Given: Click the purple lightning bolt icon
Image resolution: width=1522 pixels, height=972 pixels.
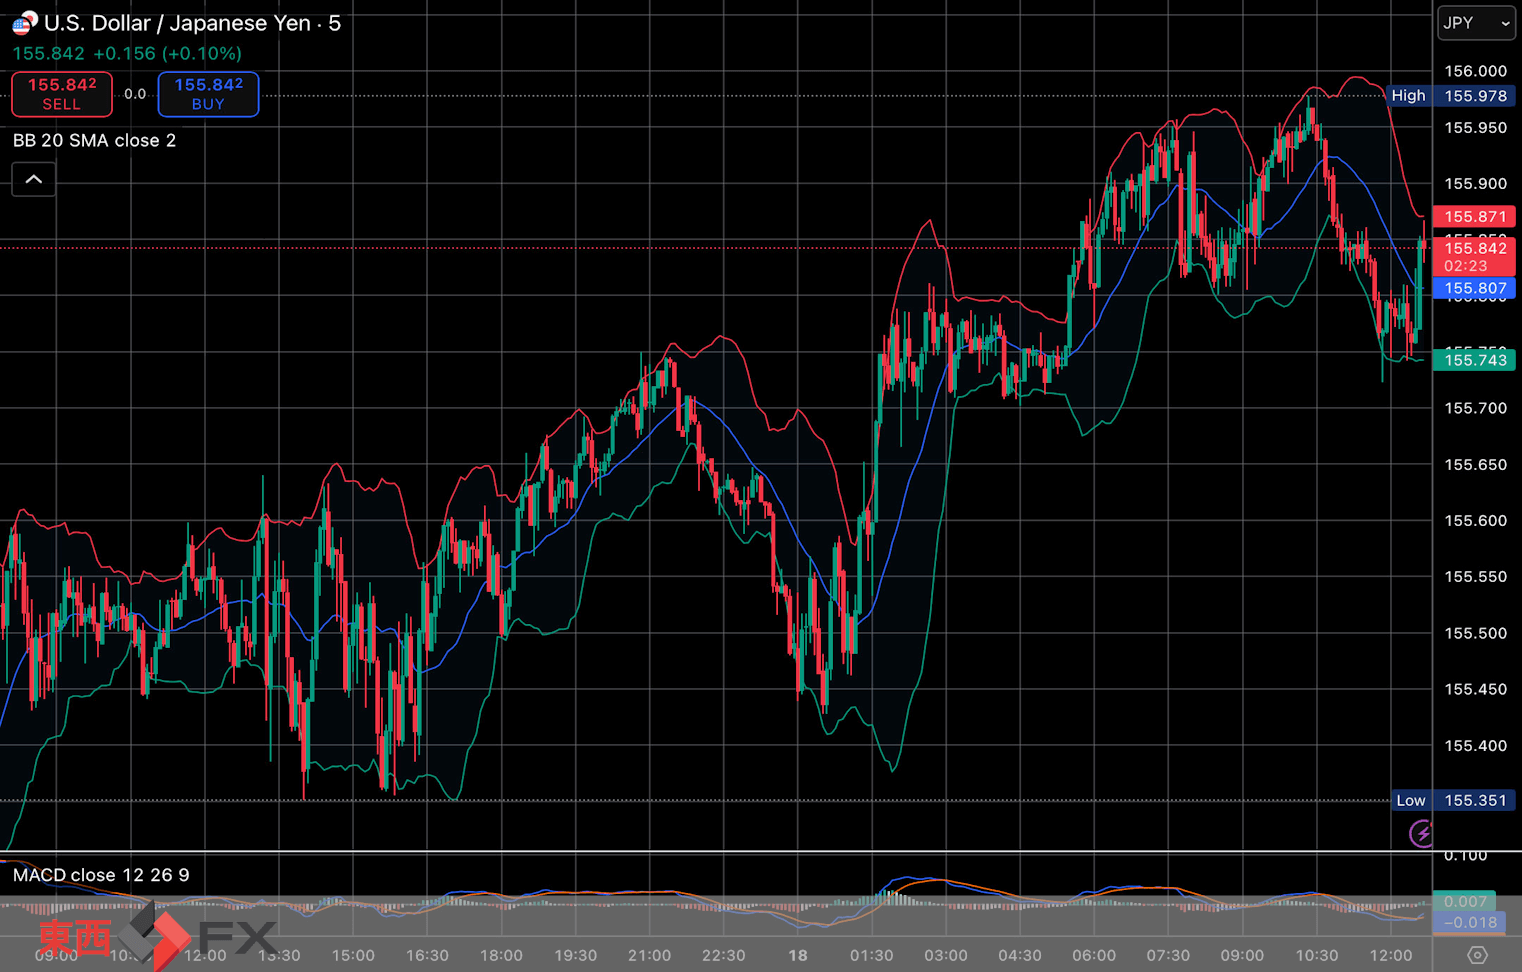Looking at the screenshot, I should click(x=1420, y=833).
